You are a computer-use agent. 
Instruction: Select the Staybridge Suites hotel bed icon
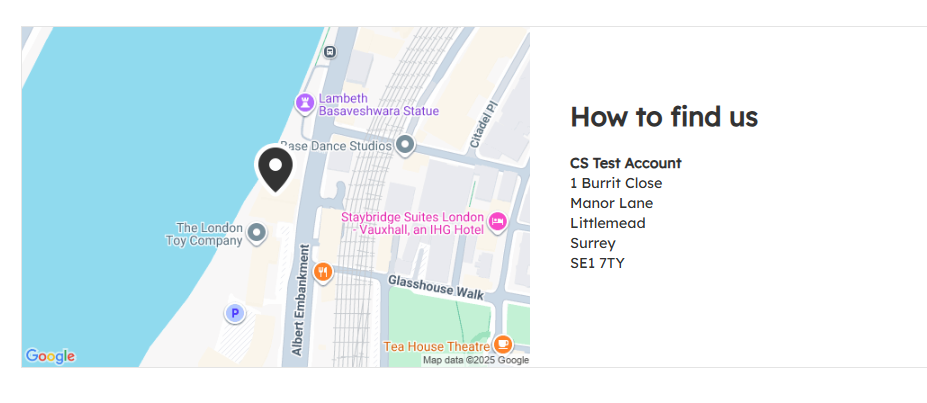(497, 221)
